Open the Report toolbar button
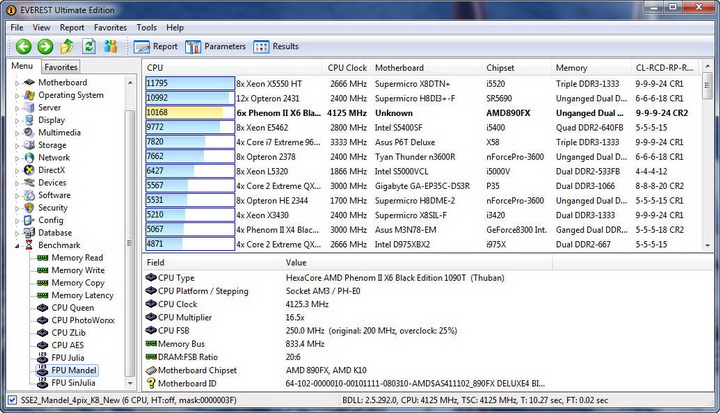The height and width of the screenshot is (413, 720). 155,46
